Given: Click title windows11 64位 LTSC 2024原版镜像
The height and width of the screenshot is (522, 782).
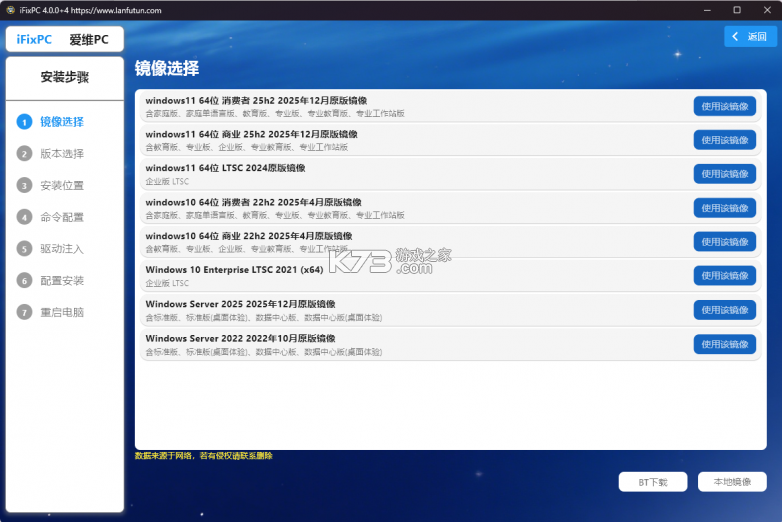Looking at the screenshot, I should pyautogui.click(x=225, y=168).
